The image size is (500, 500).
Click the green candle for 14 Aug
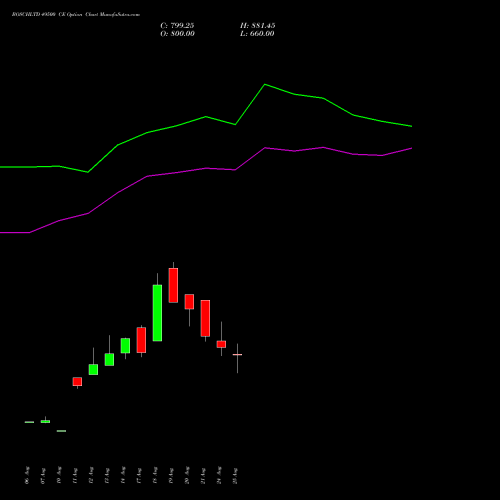pyautogui.click(x=125, y=346)
